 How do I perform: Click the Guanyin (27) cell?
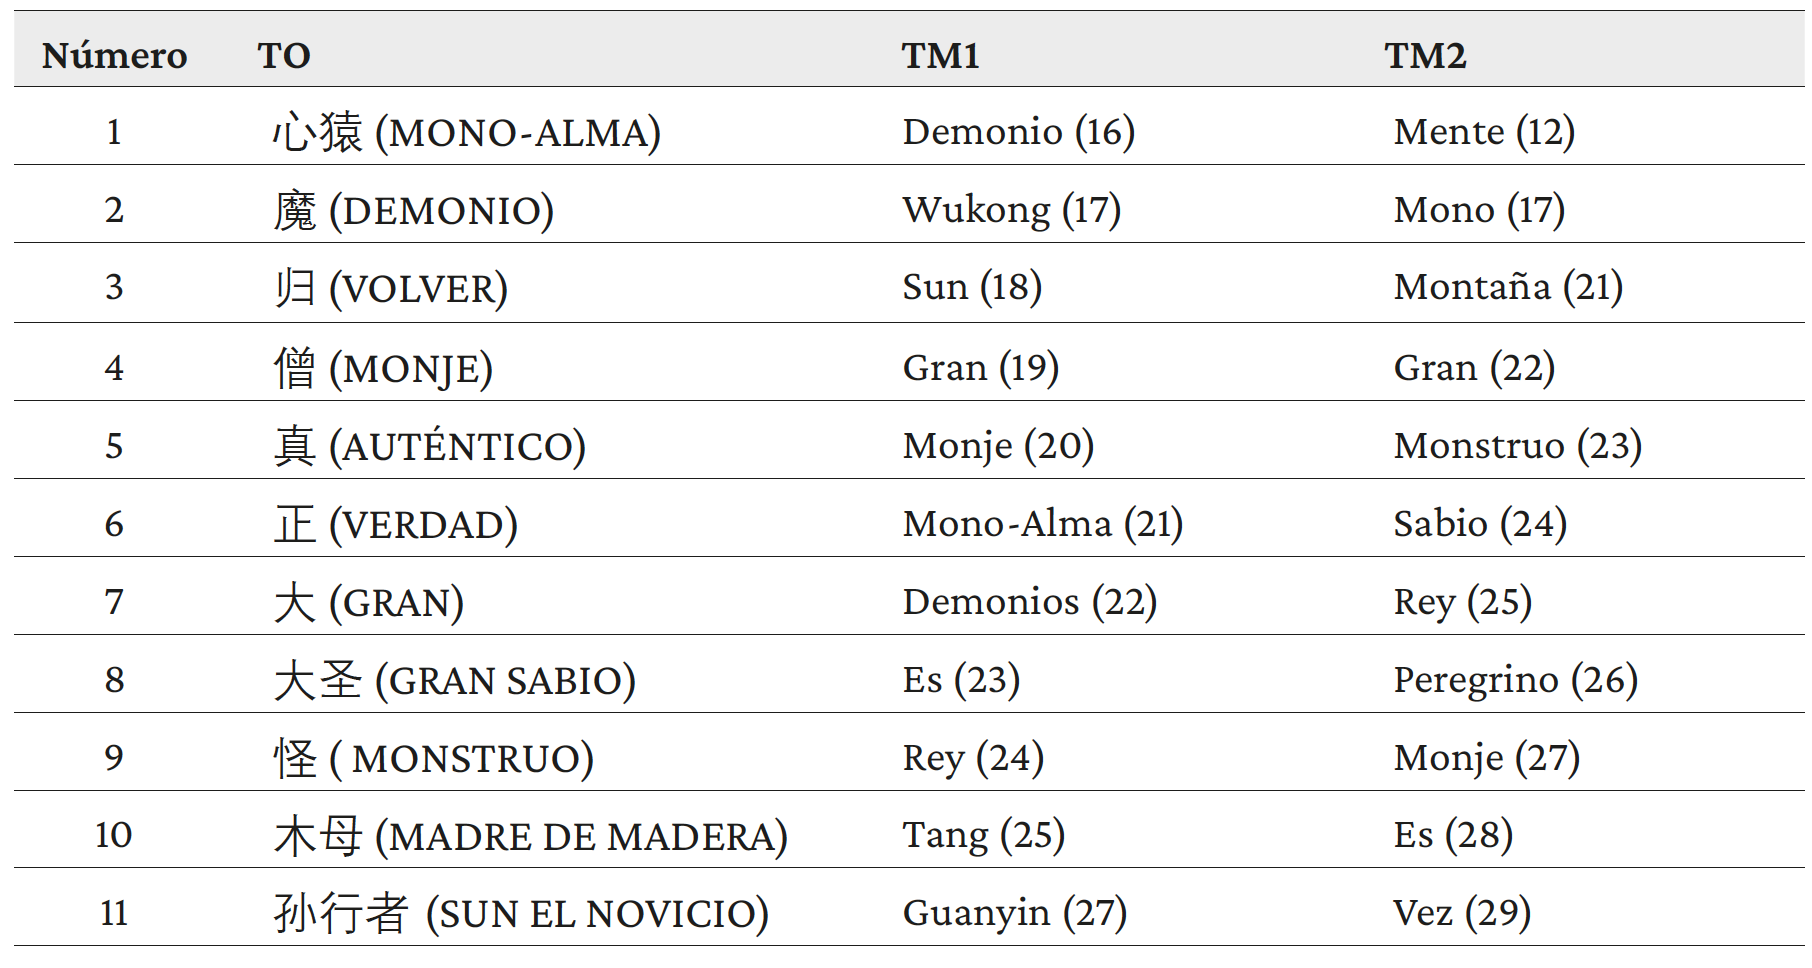pos(1014,913)
